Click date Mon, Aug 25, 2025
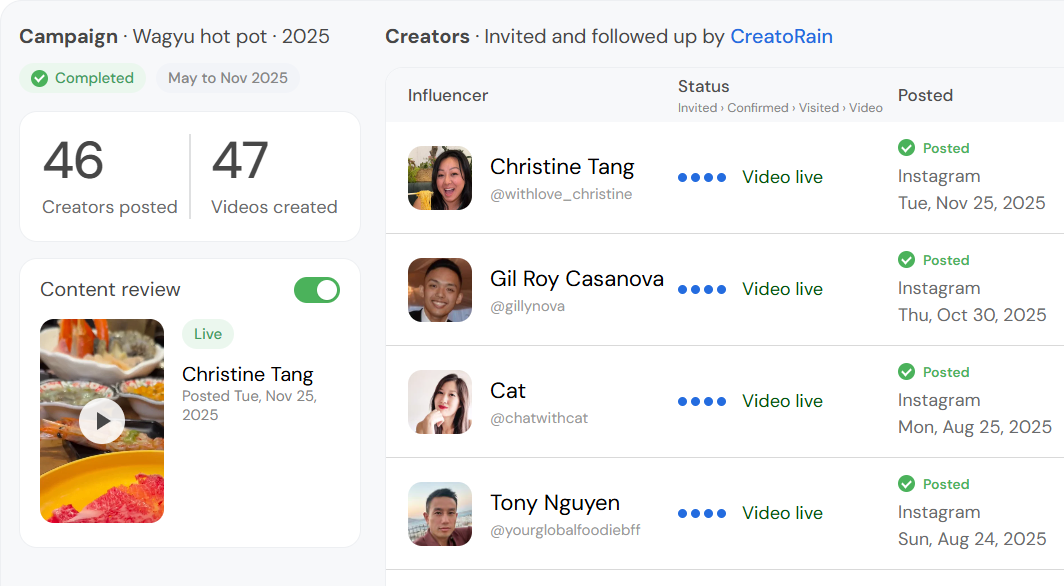The width and height of the screenshot is (1064, 586). [975, 427]
